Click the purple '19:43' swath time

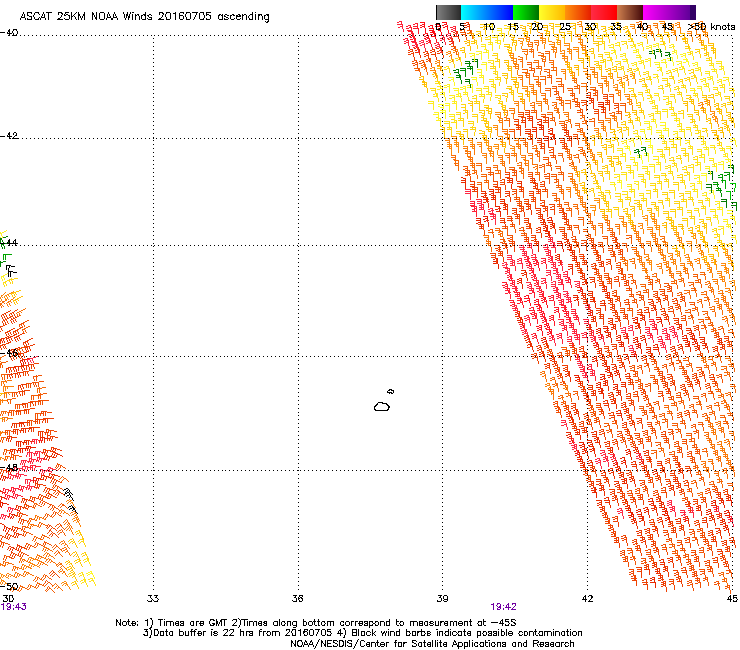click(x=14, y=607)
